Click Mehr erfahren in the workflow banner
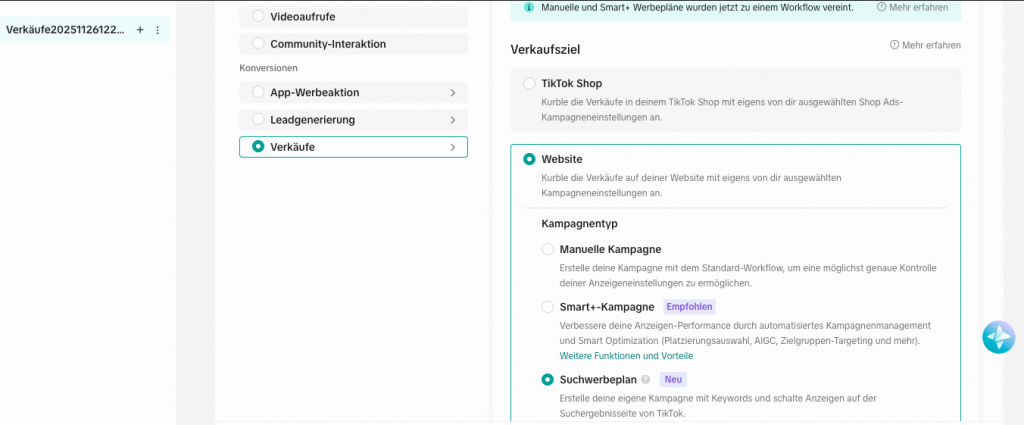This screenshot has height=425, width=1024. pos(915,7)
